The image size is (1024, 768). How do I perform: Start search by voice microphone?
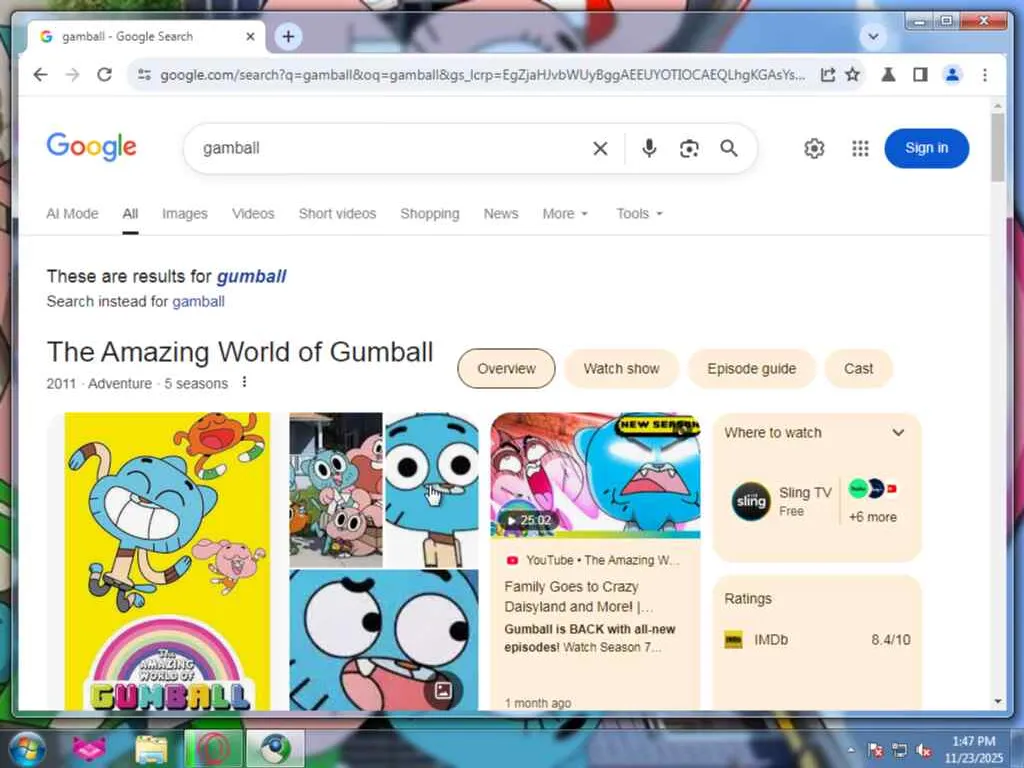[648, 148]
